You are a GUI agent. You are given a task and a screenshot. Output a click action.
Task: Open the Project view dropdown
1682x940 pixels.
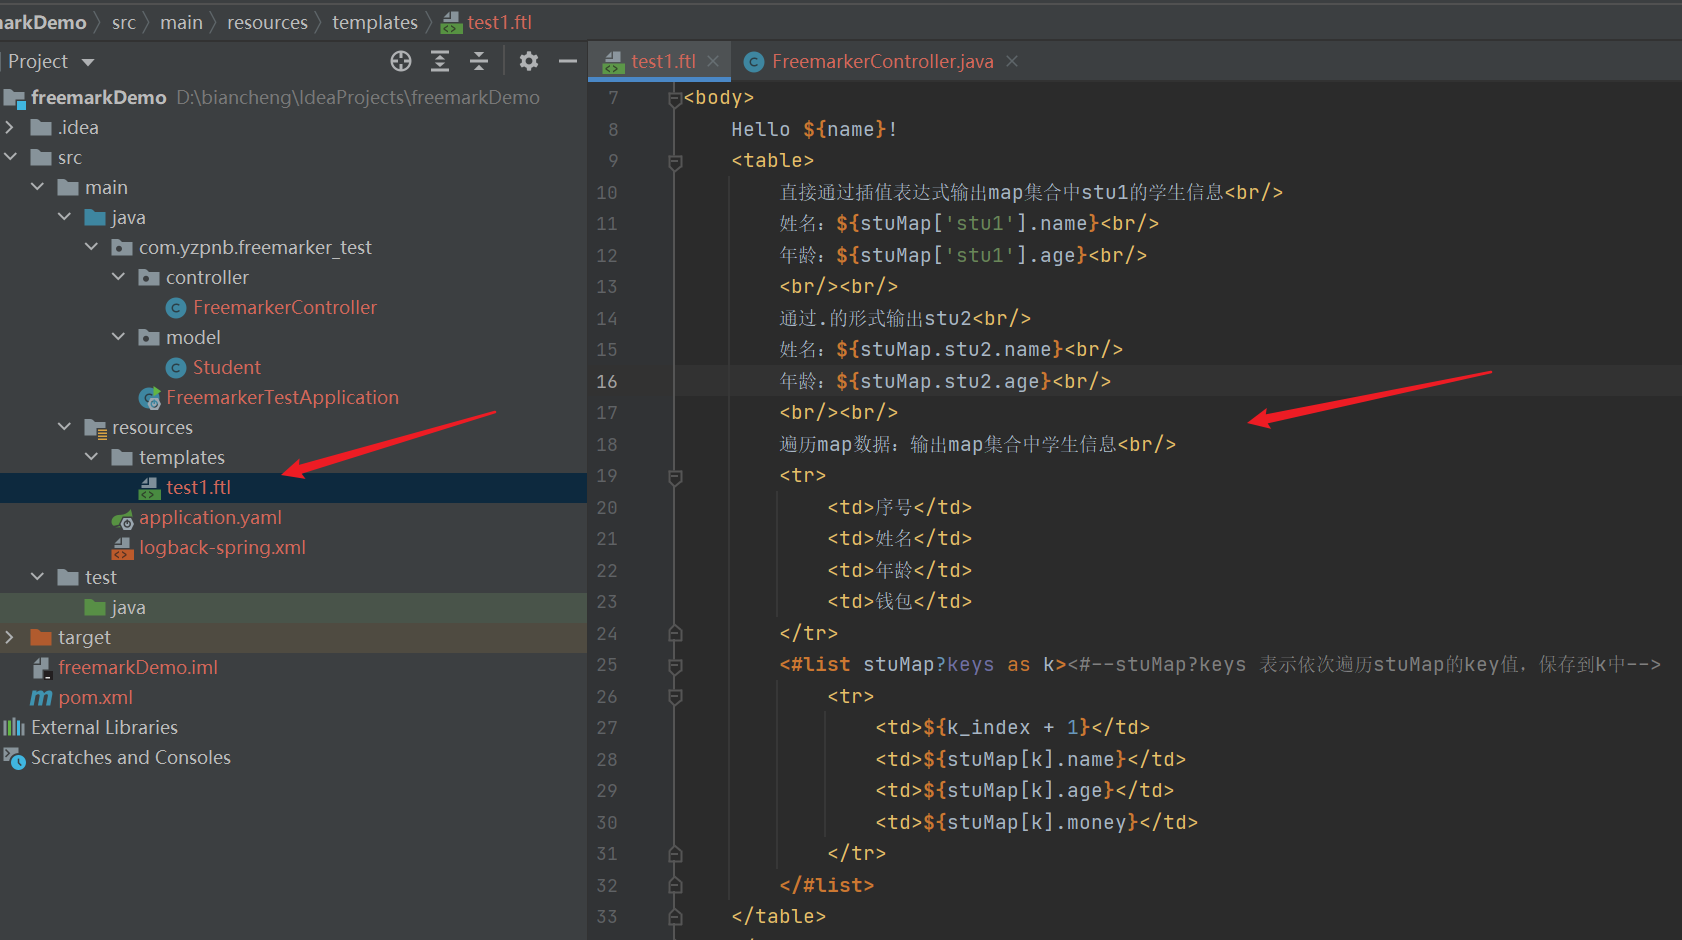[x=88, y=62]
